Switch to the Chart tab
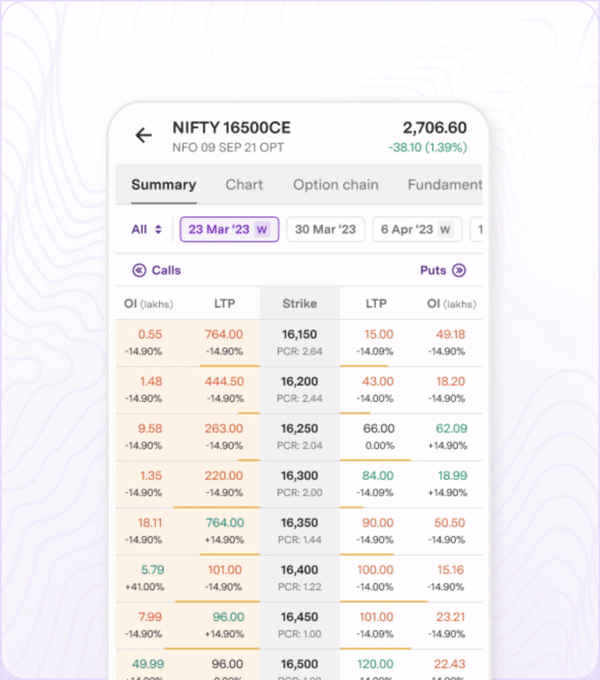The height and width of the screenshot is (680, 600). coord(244,185)
